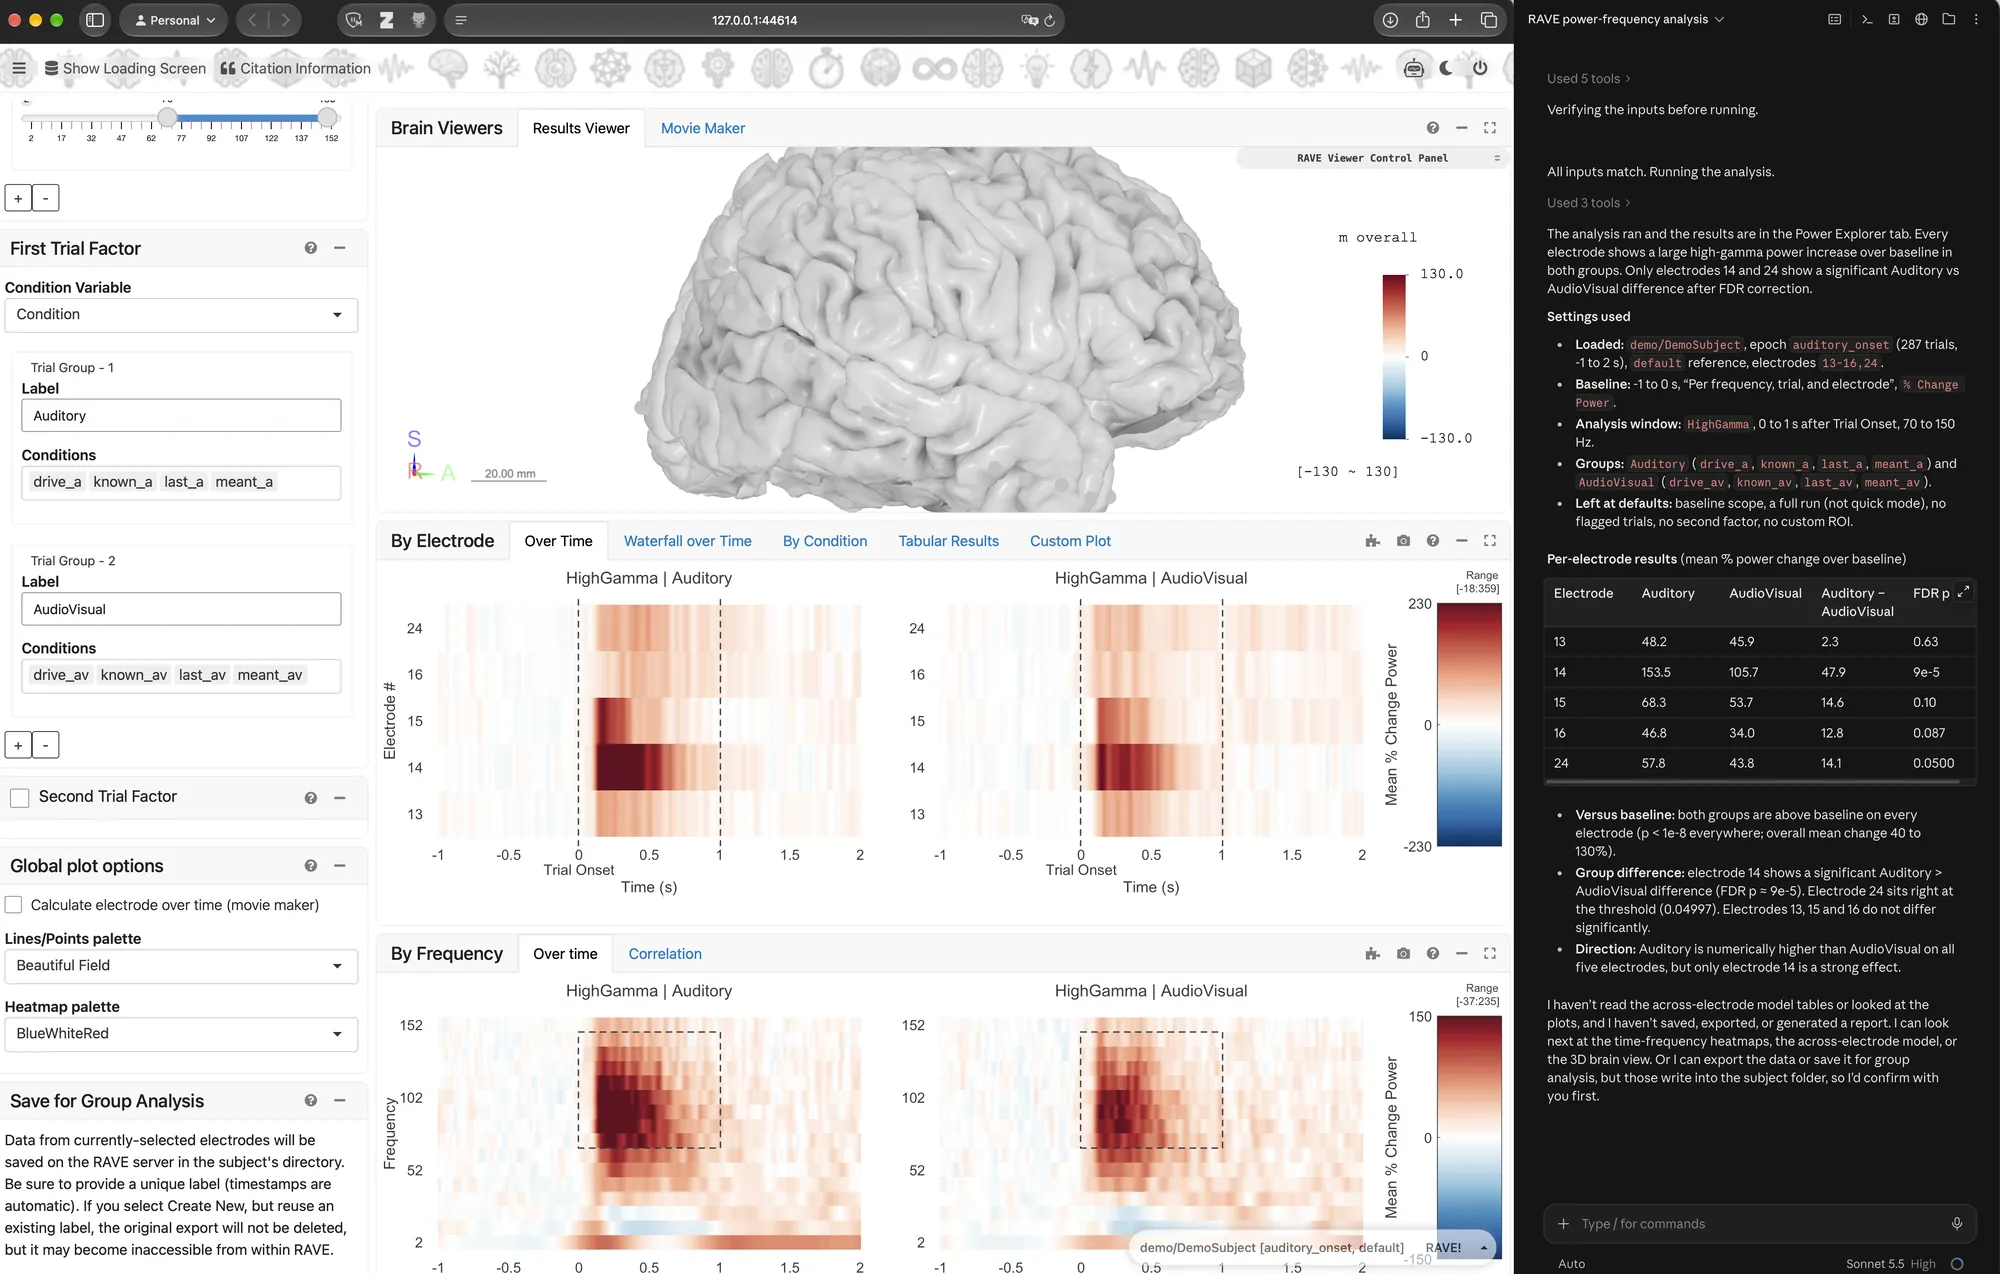Collapse the Brain Viewers card
This screenshot has height=1274, width=2000.
tap(1461, 128)
